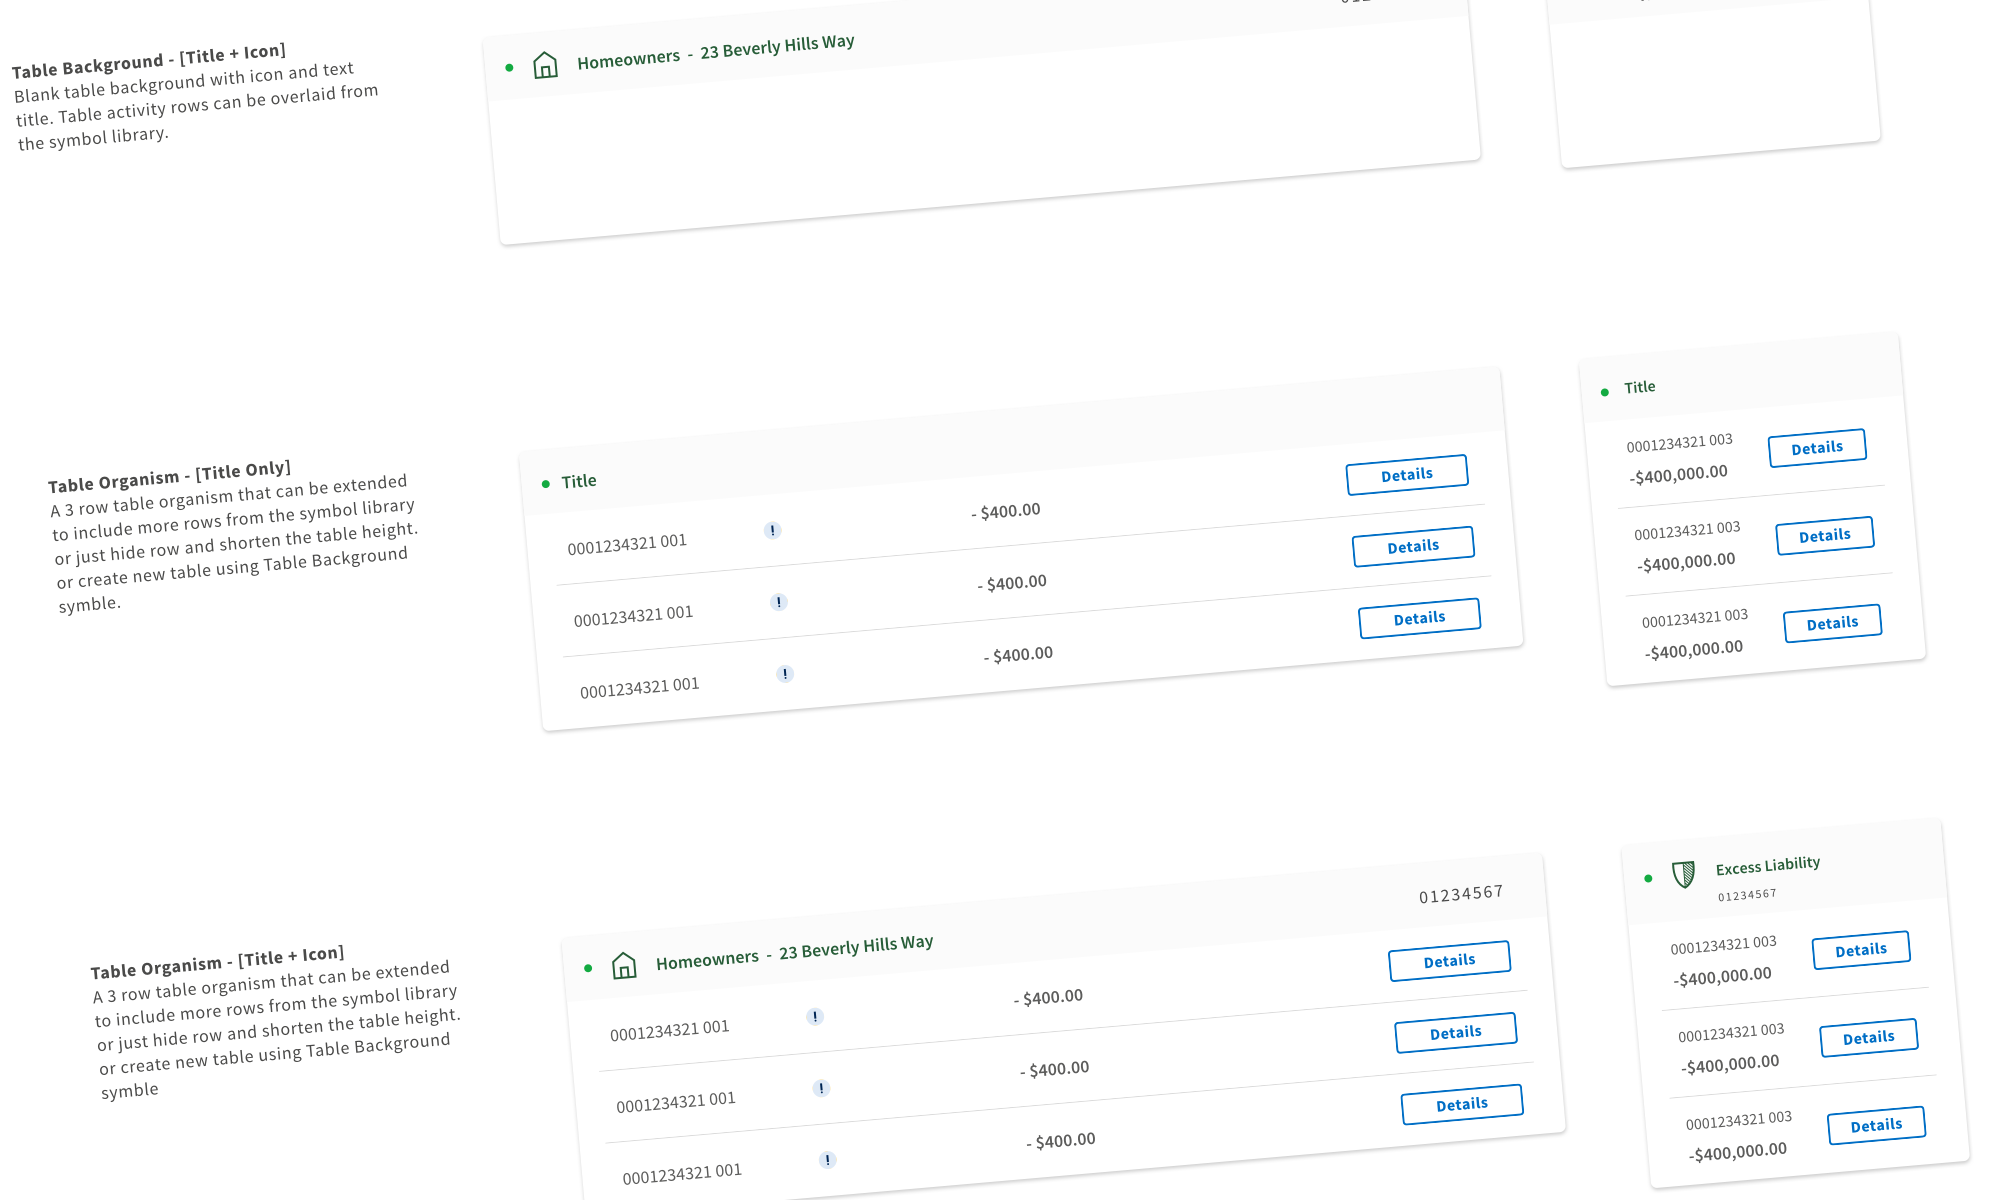The image size is (2000, 1200).
Task: Click last Details button in Excess Liability card
Action: [x=1876, y=1125]
